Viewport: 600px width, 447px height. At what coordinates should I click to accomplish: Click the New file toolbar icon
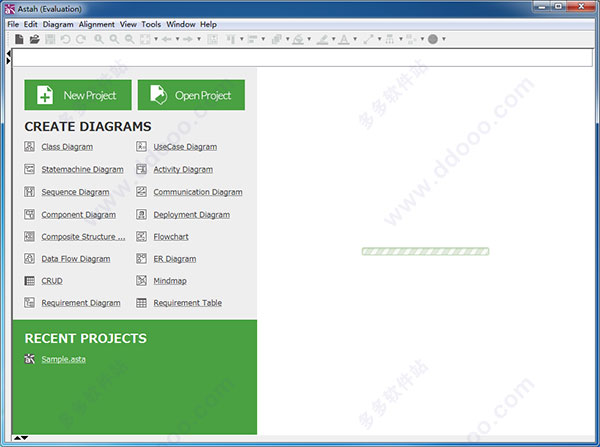(x=19, y=39)
